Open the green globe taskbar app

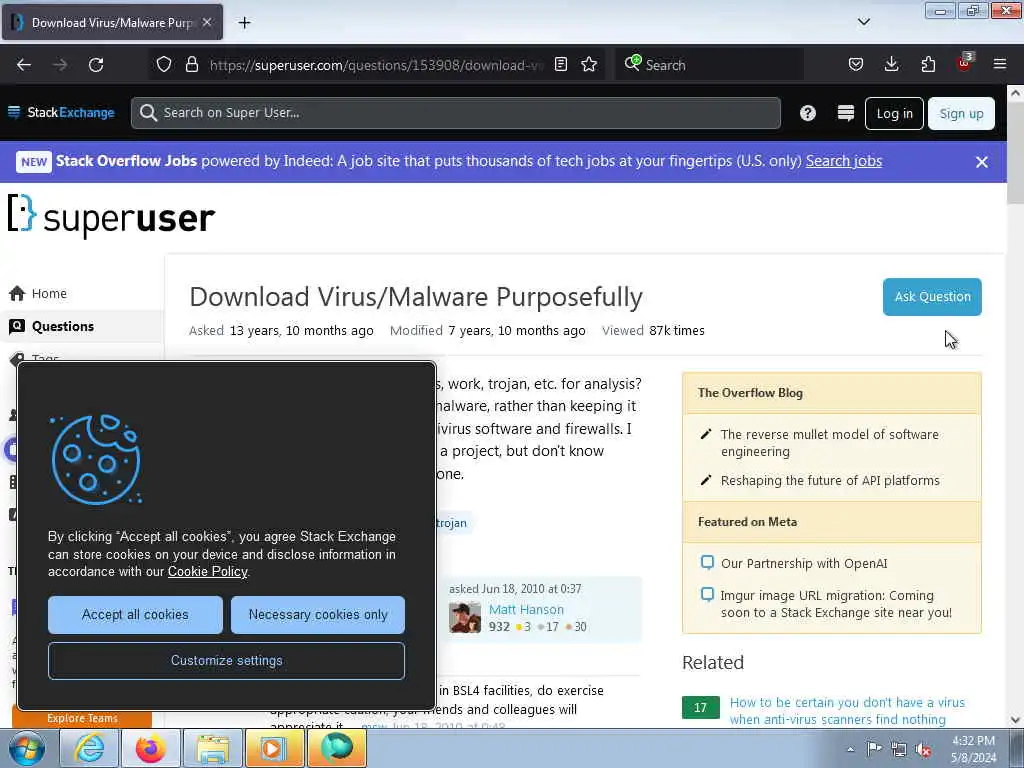pyautogui.click(x=336, y=748)
